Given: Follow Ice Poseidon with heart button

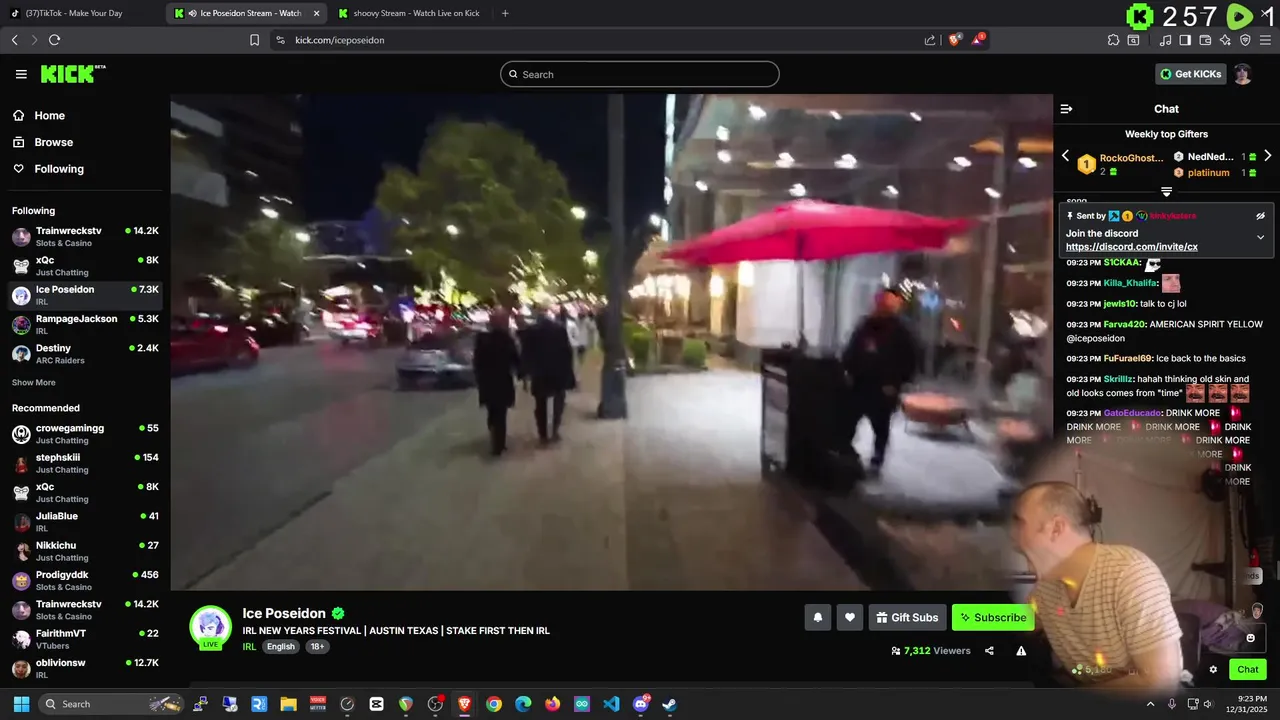Looking at the screenshot, I should tap(850, 617).
